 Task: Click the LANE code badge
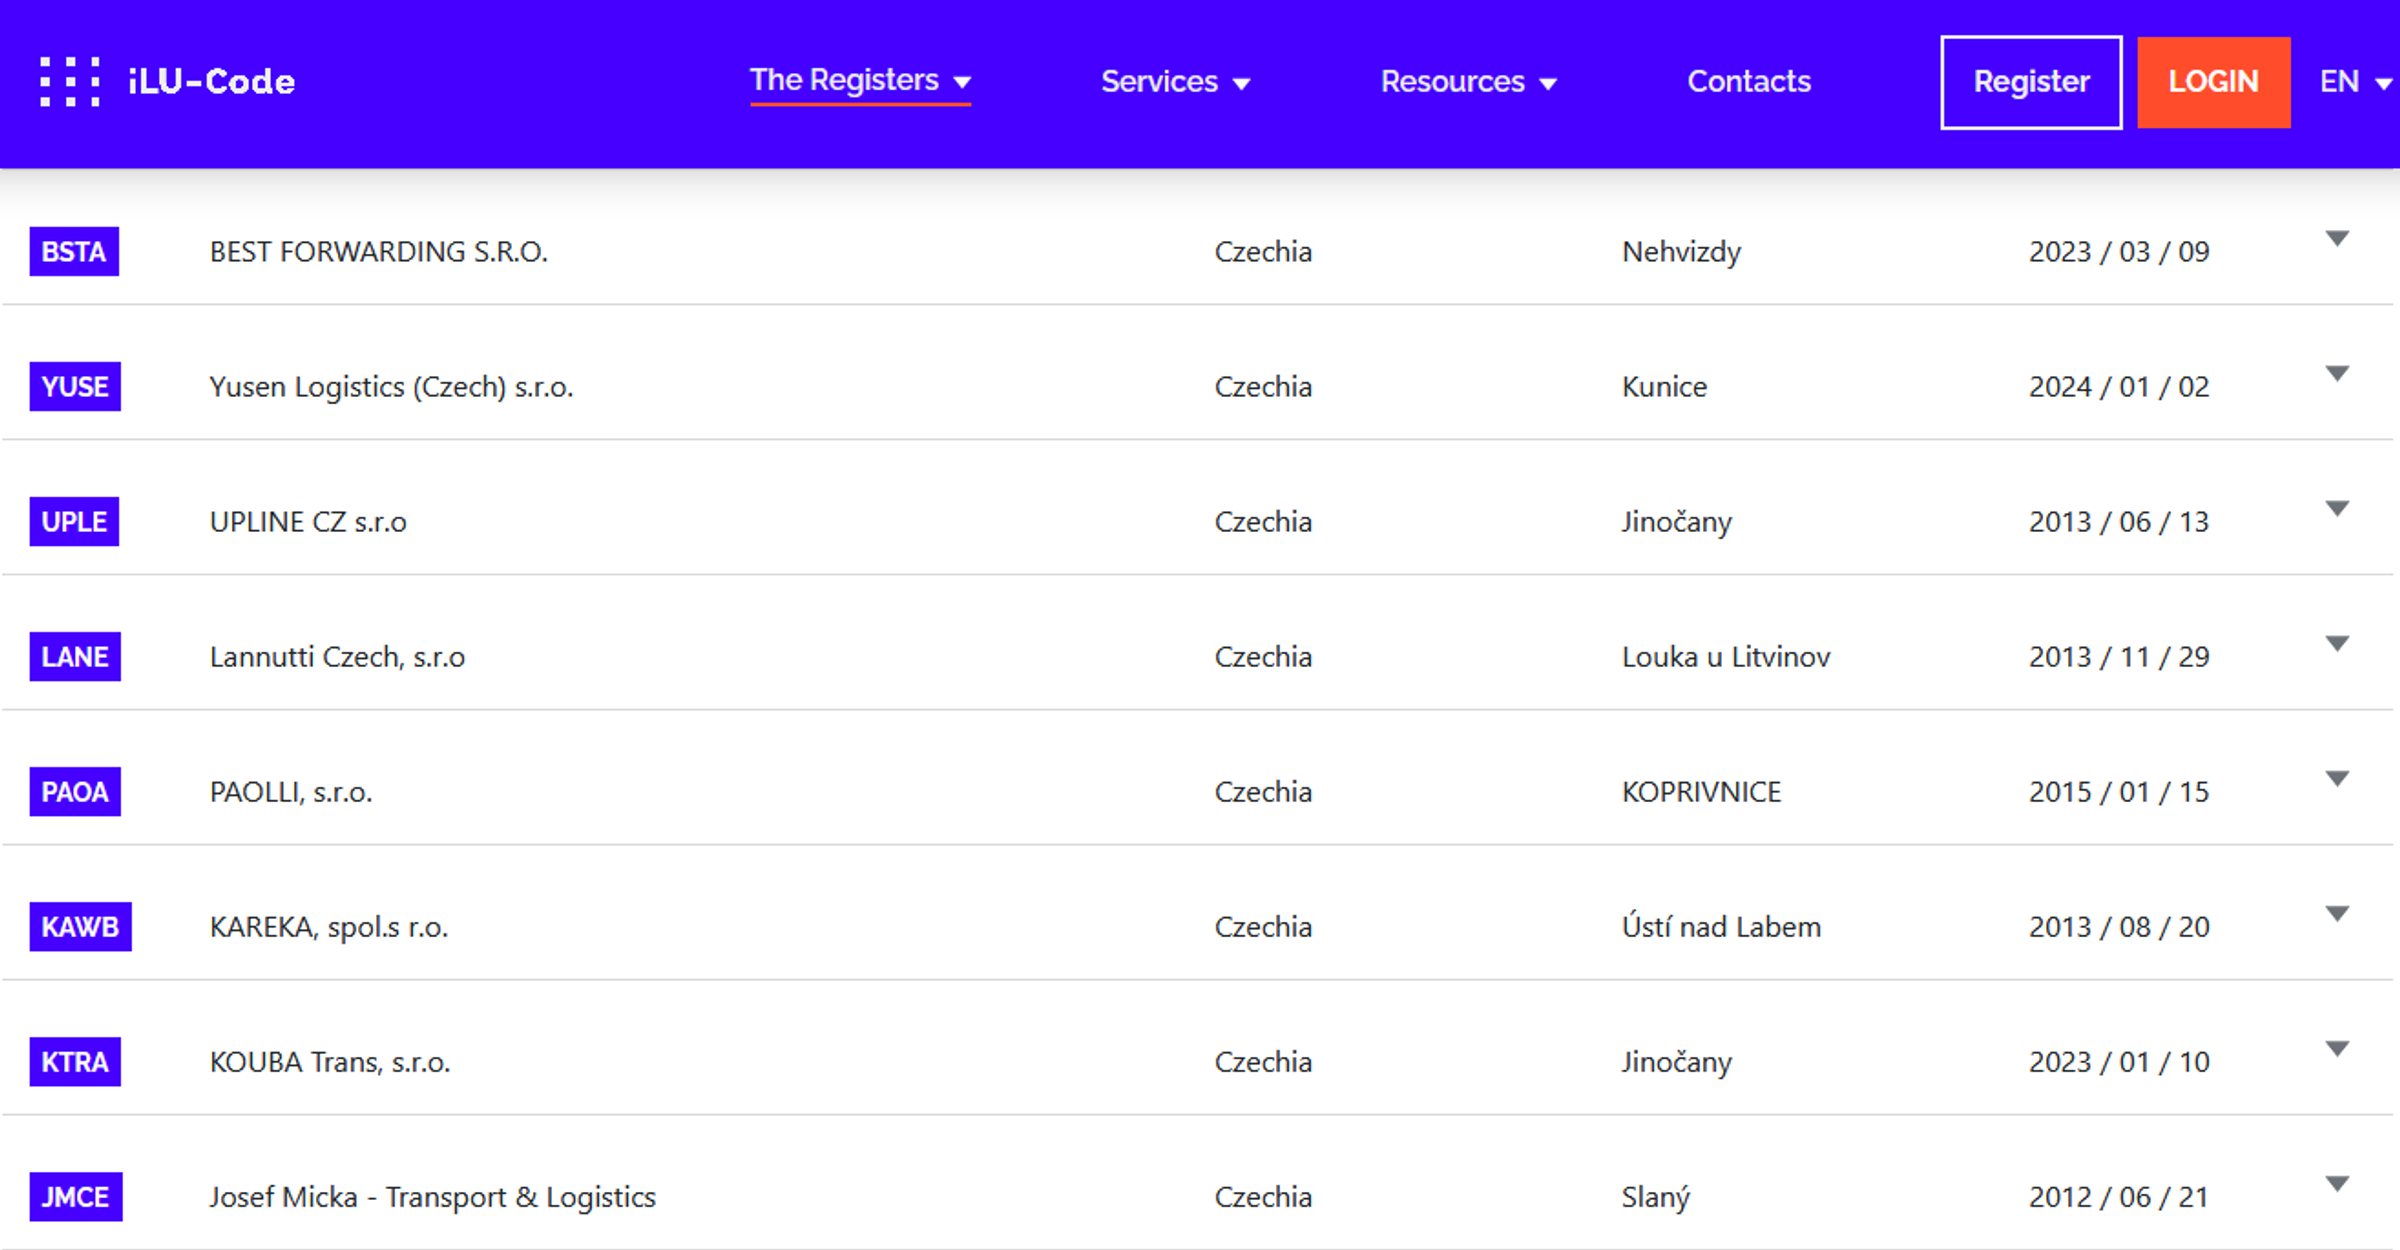pyautogui.click(x=75, y=657)
